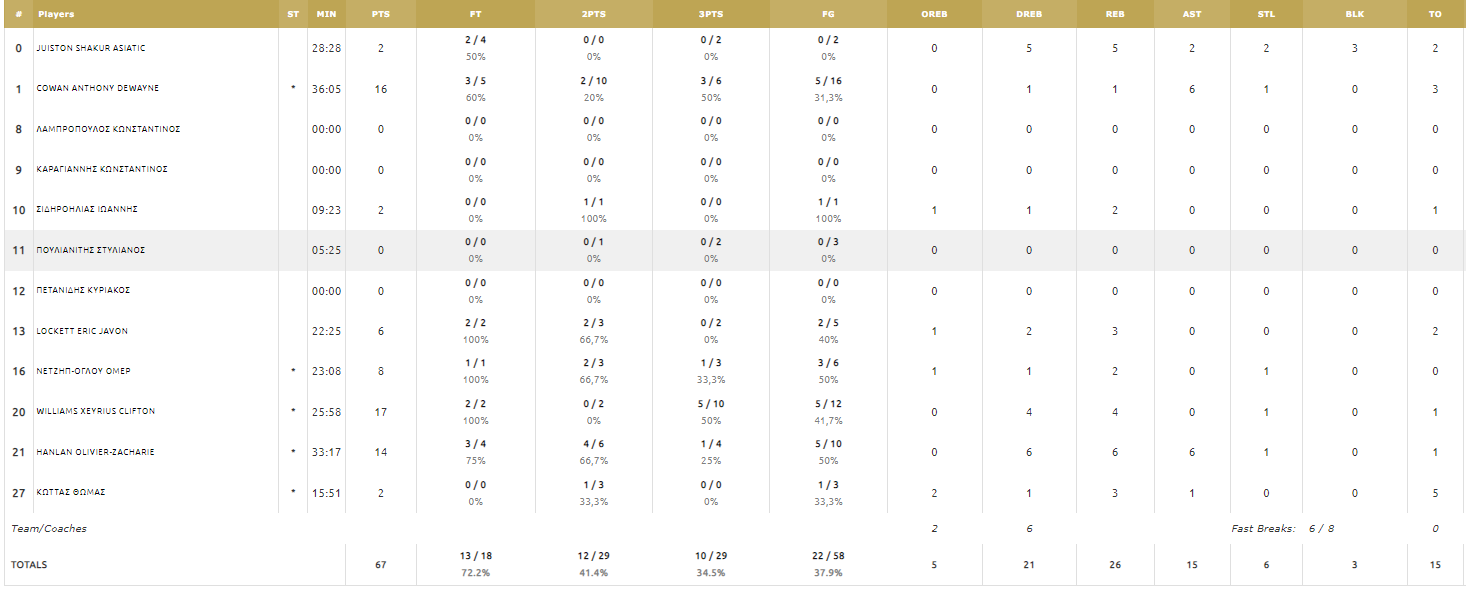The image size is (1466, 589).
Task: Select the FT column header
Action: pos(475,14)
